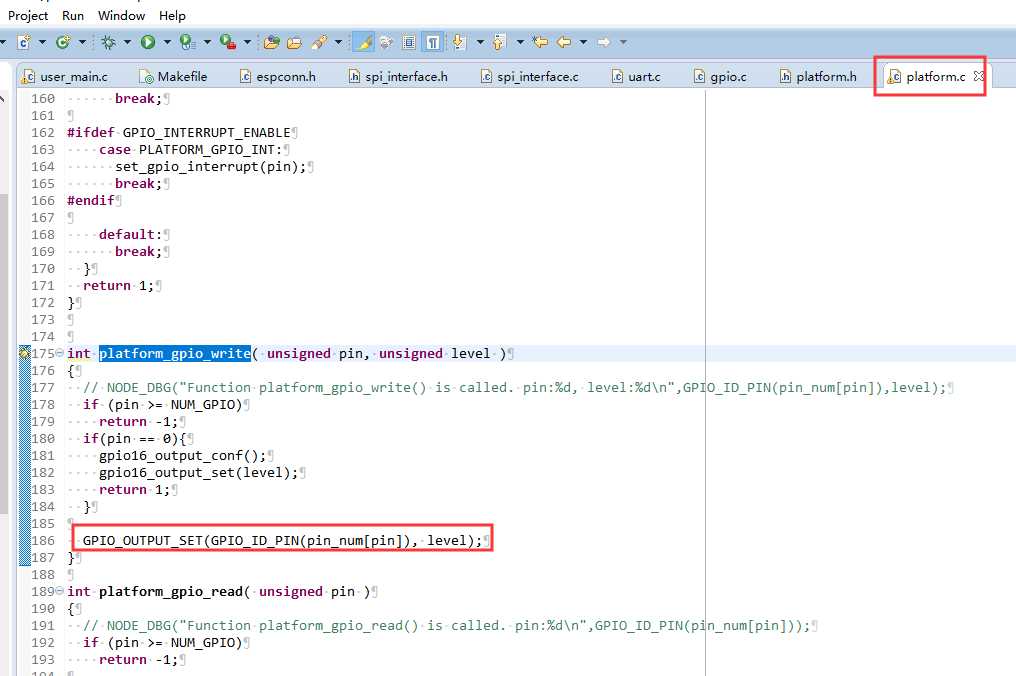Image resolution: width=1016 pixels, height=676 pixels.
Task: Click the Previous Annotation icon
Action: click(x=499, y=42)
